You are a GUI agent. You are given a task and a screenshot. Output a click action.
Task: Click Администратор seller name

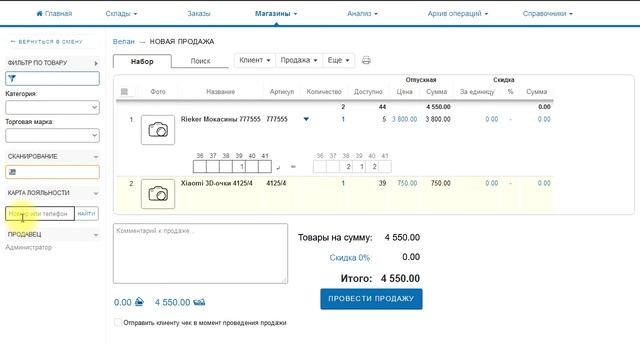(29, 247)
